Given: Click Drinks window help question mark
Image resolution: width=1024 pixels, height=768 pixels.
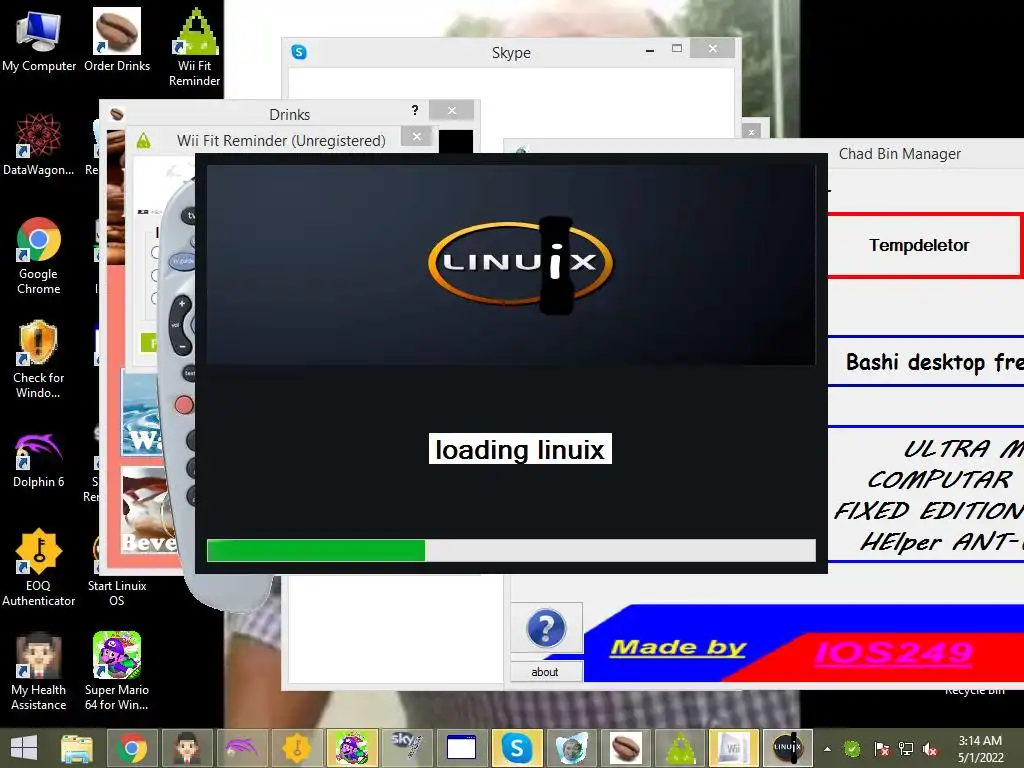Looking at the screenshot, I should (415, 110).
